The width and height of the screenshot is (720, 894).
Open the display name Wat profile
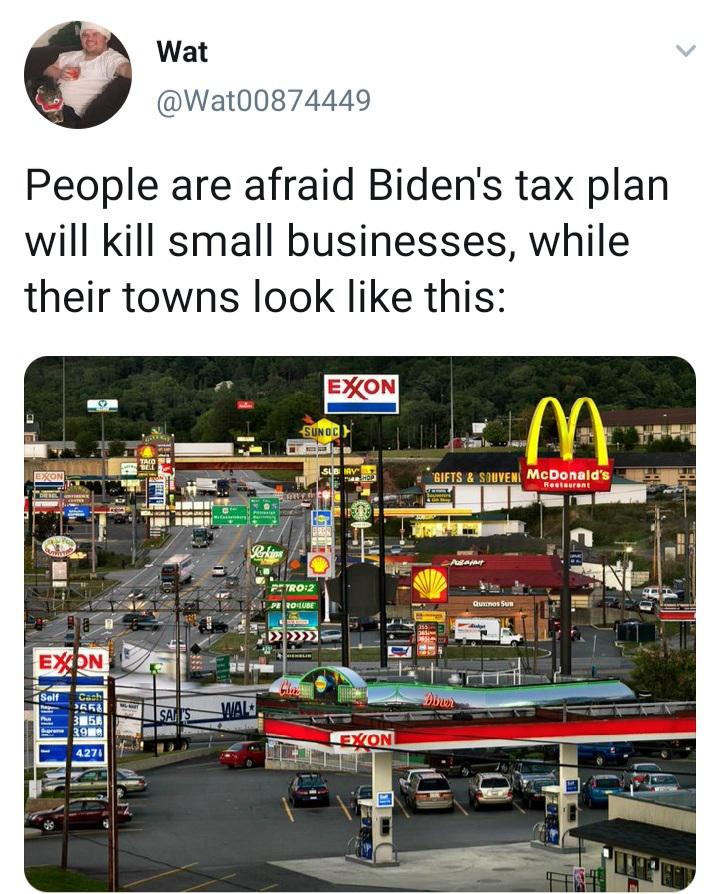pos(182,52)
